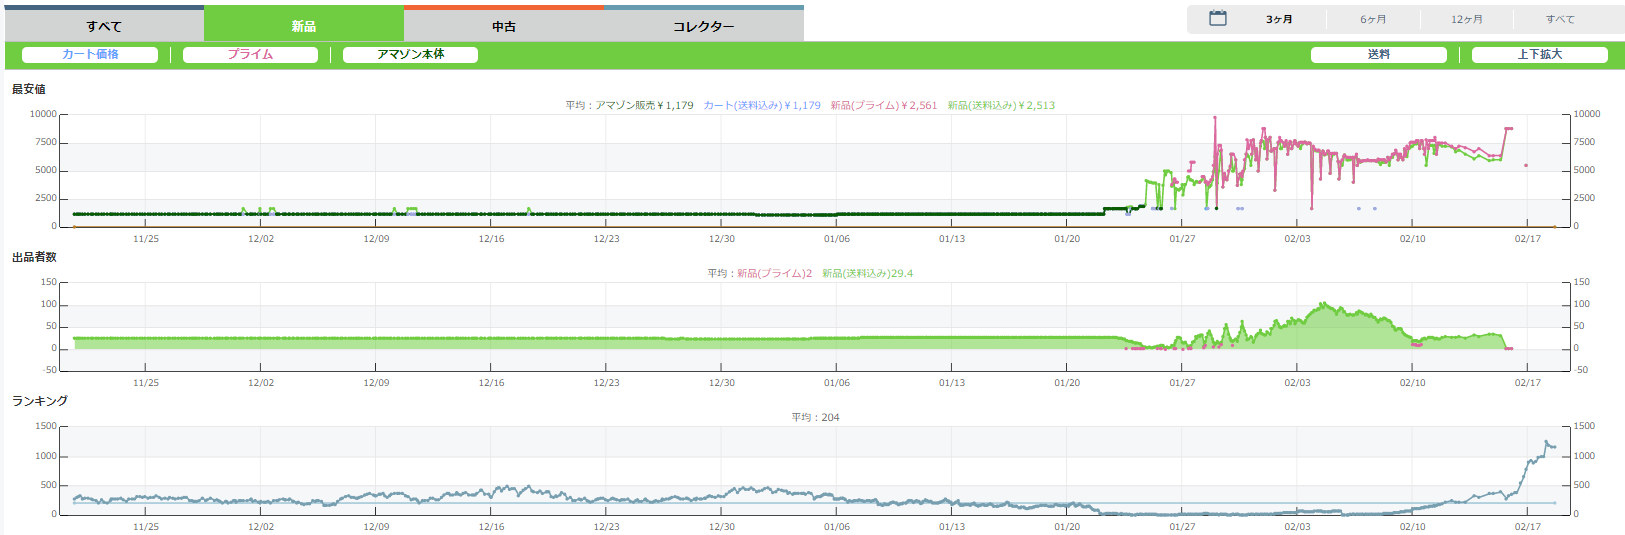Click the calendar icon for date range
The image size is (1625, 535).
click(1217, 19)
